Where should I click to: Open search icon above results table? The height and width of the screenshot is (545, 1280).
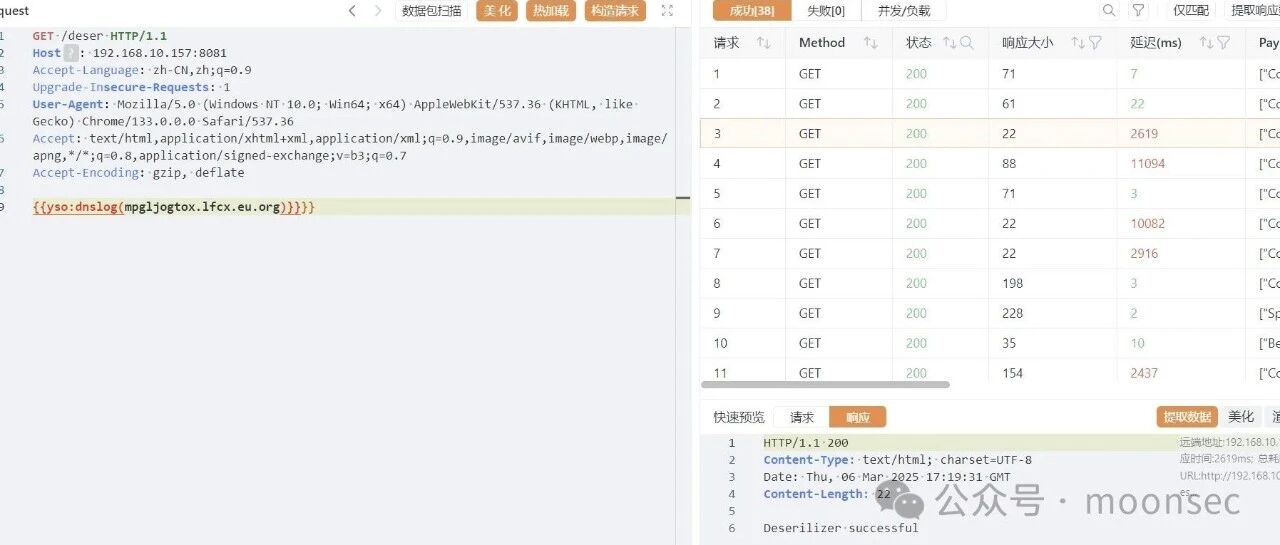pyautogui.click(x=1109, y=11)
